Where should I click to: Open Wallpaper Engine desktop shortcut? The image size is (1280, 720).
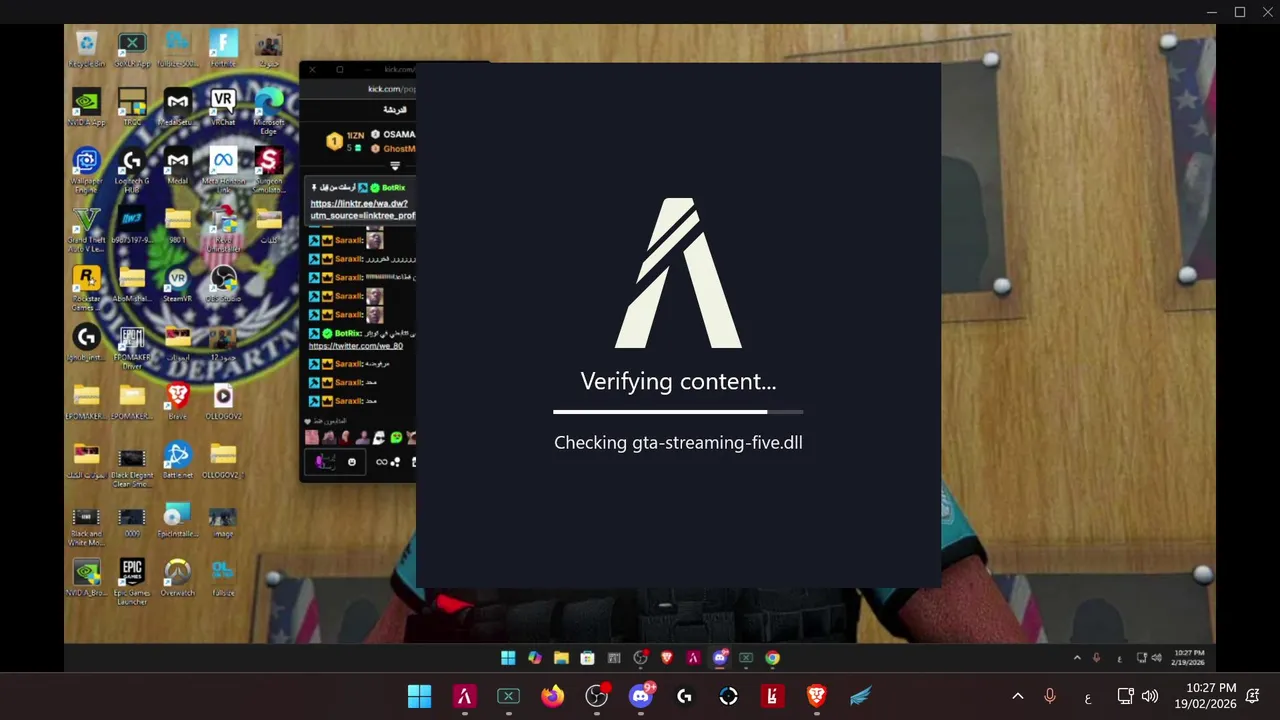point(86,169)
